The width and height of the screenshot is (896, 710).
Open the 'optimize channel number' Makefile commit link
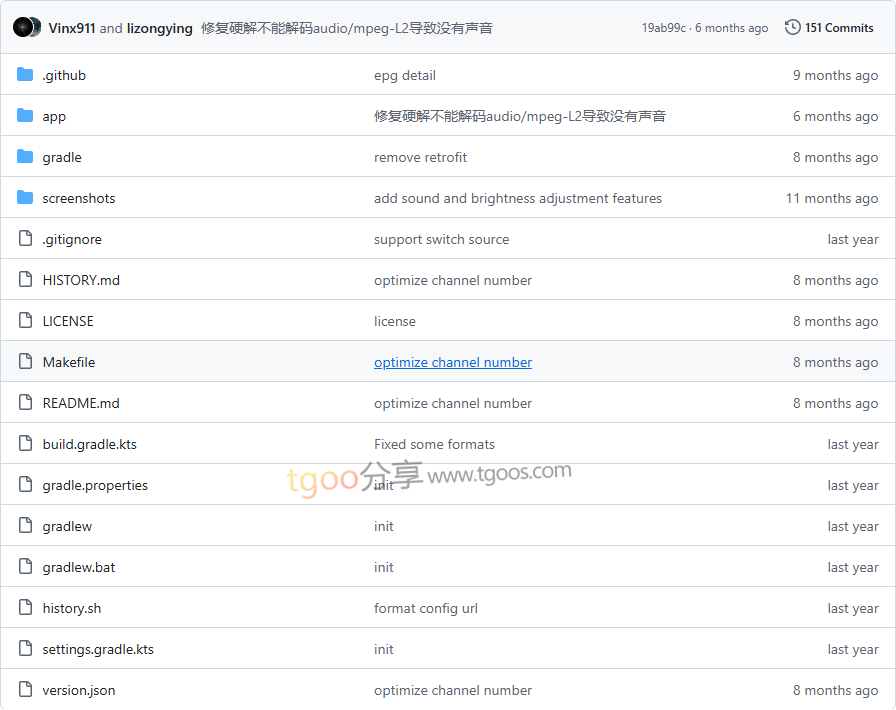pos(452,362)
